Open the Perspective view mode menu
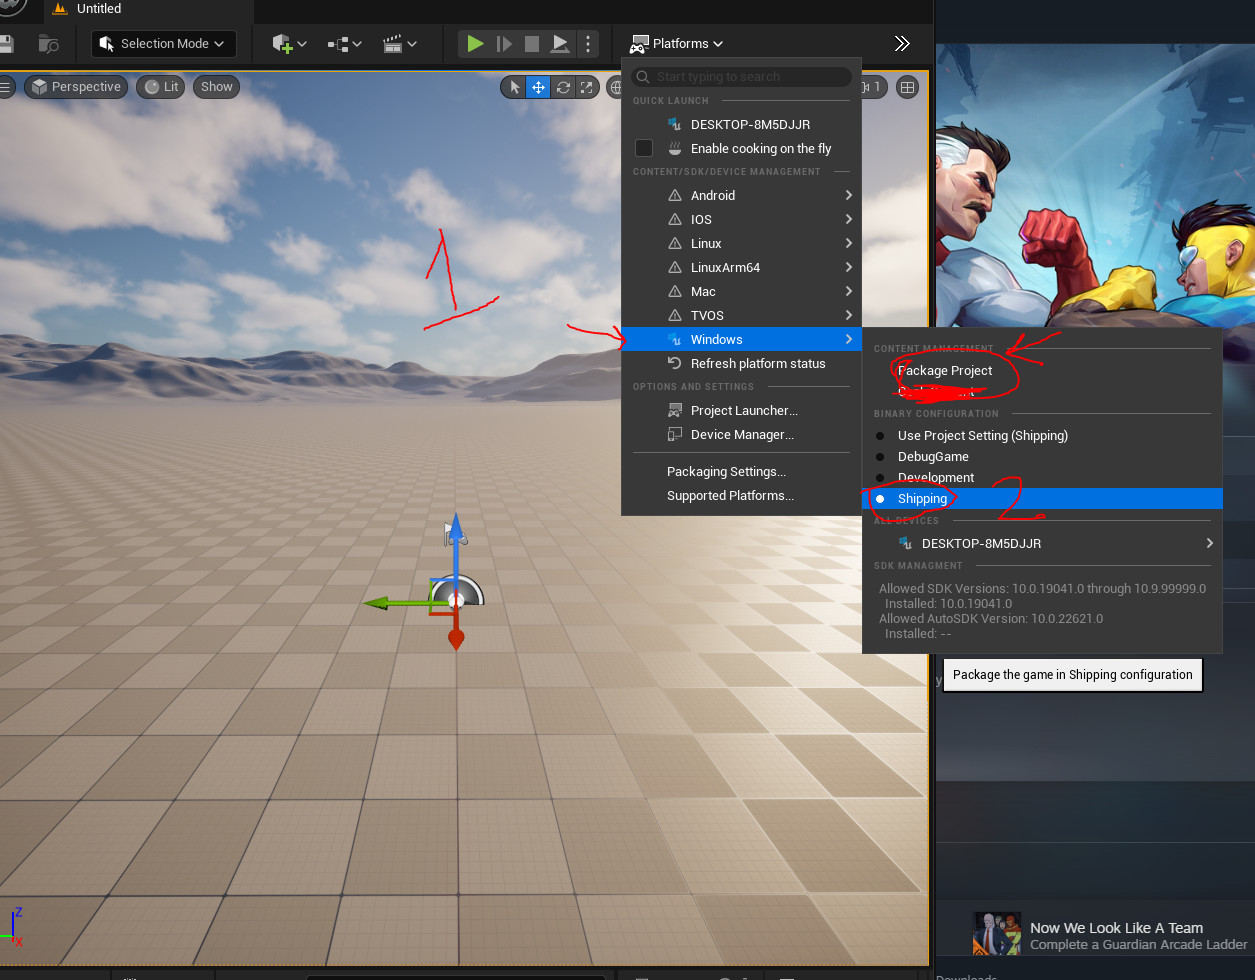Screen dimensions: 1255x980 [x=76, y=87]
